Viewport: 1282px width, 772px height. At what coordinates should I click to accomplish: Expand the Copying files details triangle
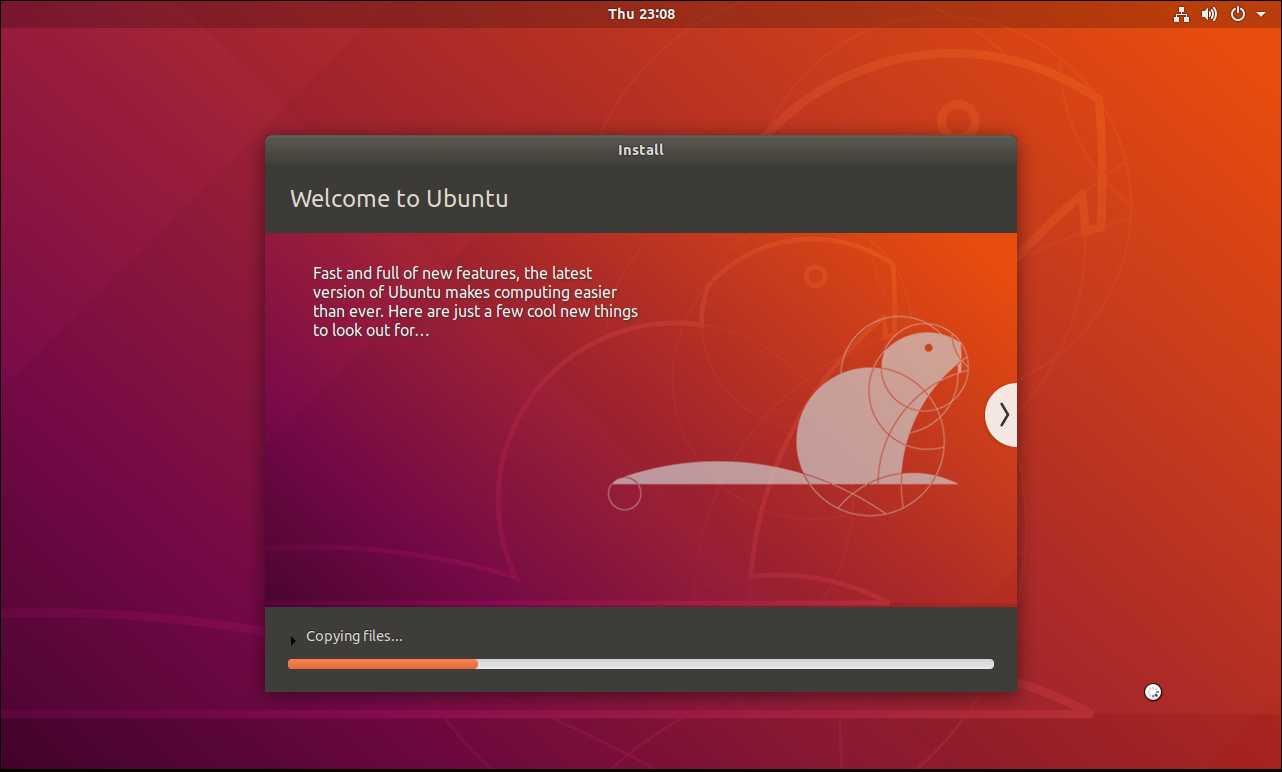point(293,640)
